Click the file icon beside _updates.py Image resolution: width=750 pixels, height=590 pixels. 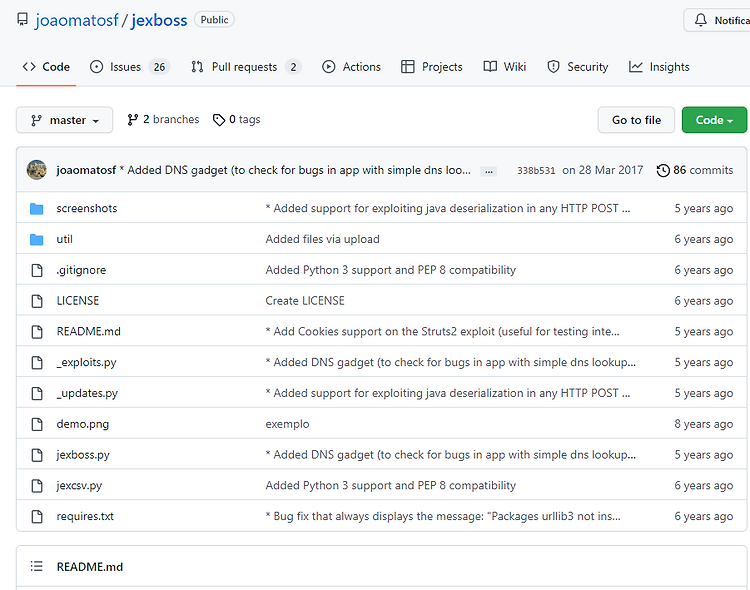coord(37,393)
